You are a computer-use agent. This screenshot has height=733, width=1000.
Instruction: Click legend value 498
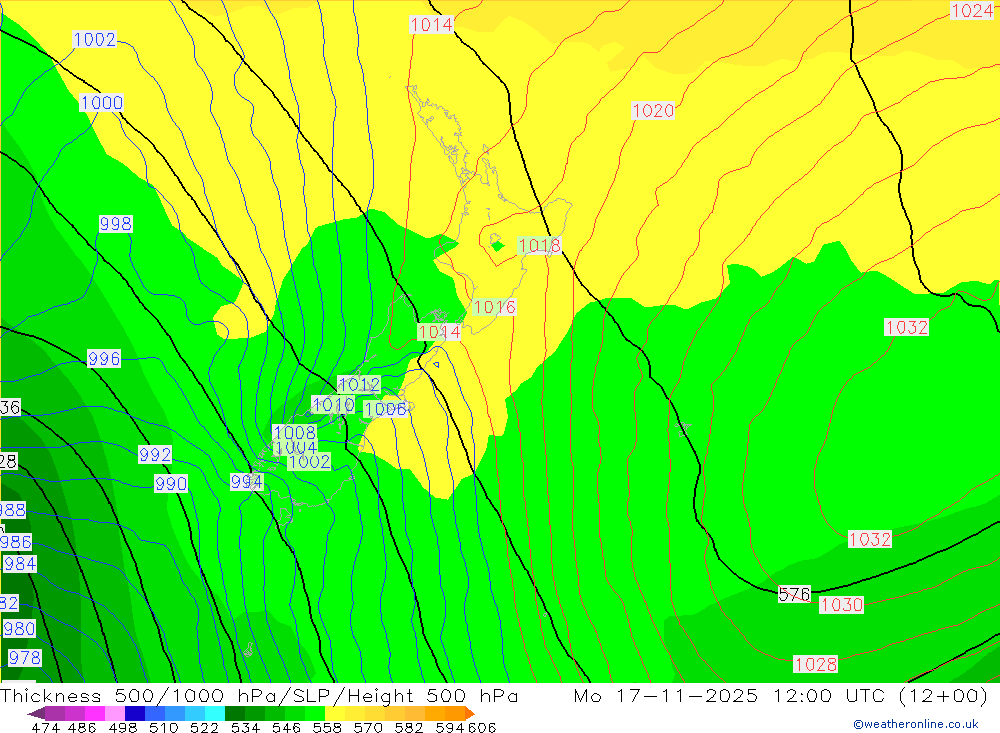pyautogui.click(x=122, y=728)
